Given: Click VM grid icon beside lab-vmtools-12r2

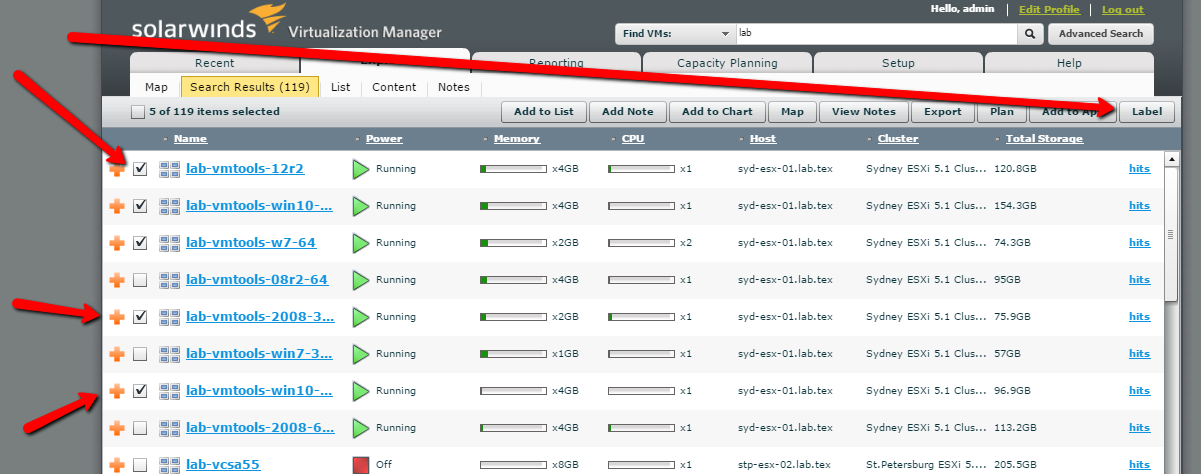Looking at the screenshot, I should (x=169, y=169).
